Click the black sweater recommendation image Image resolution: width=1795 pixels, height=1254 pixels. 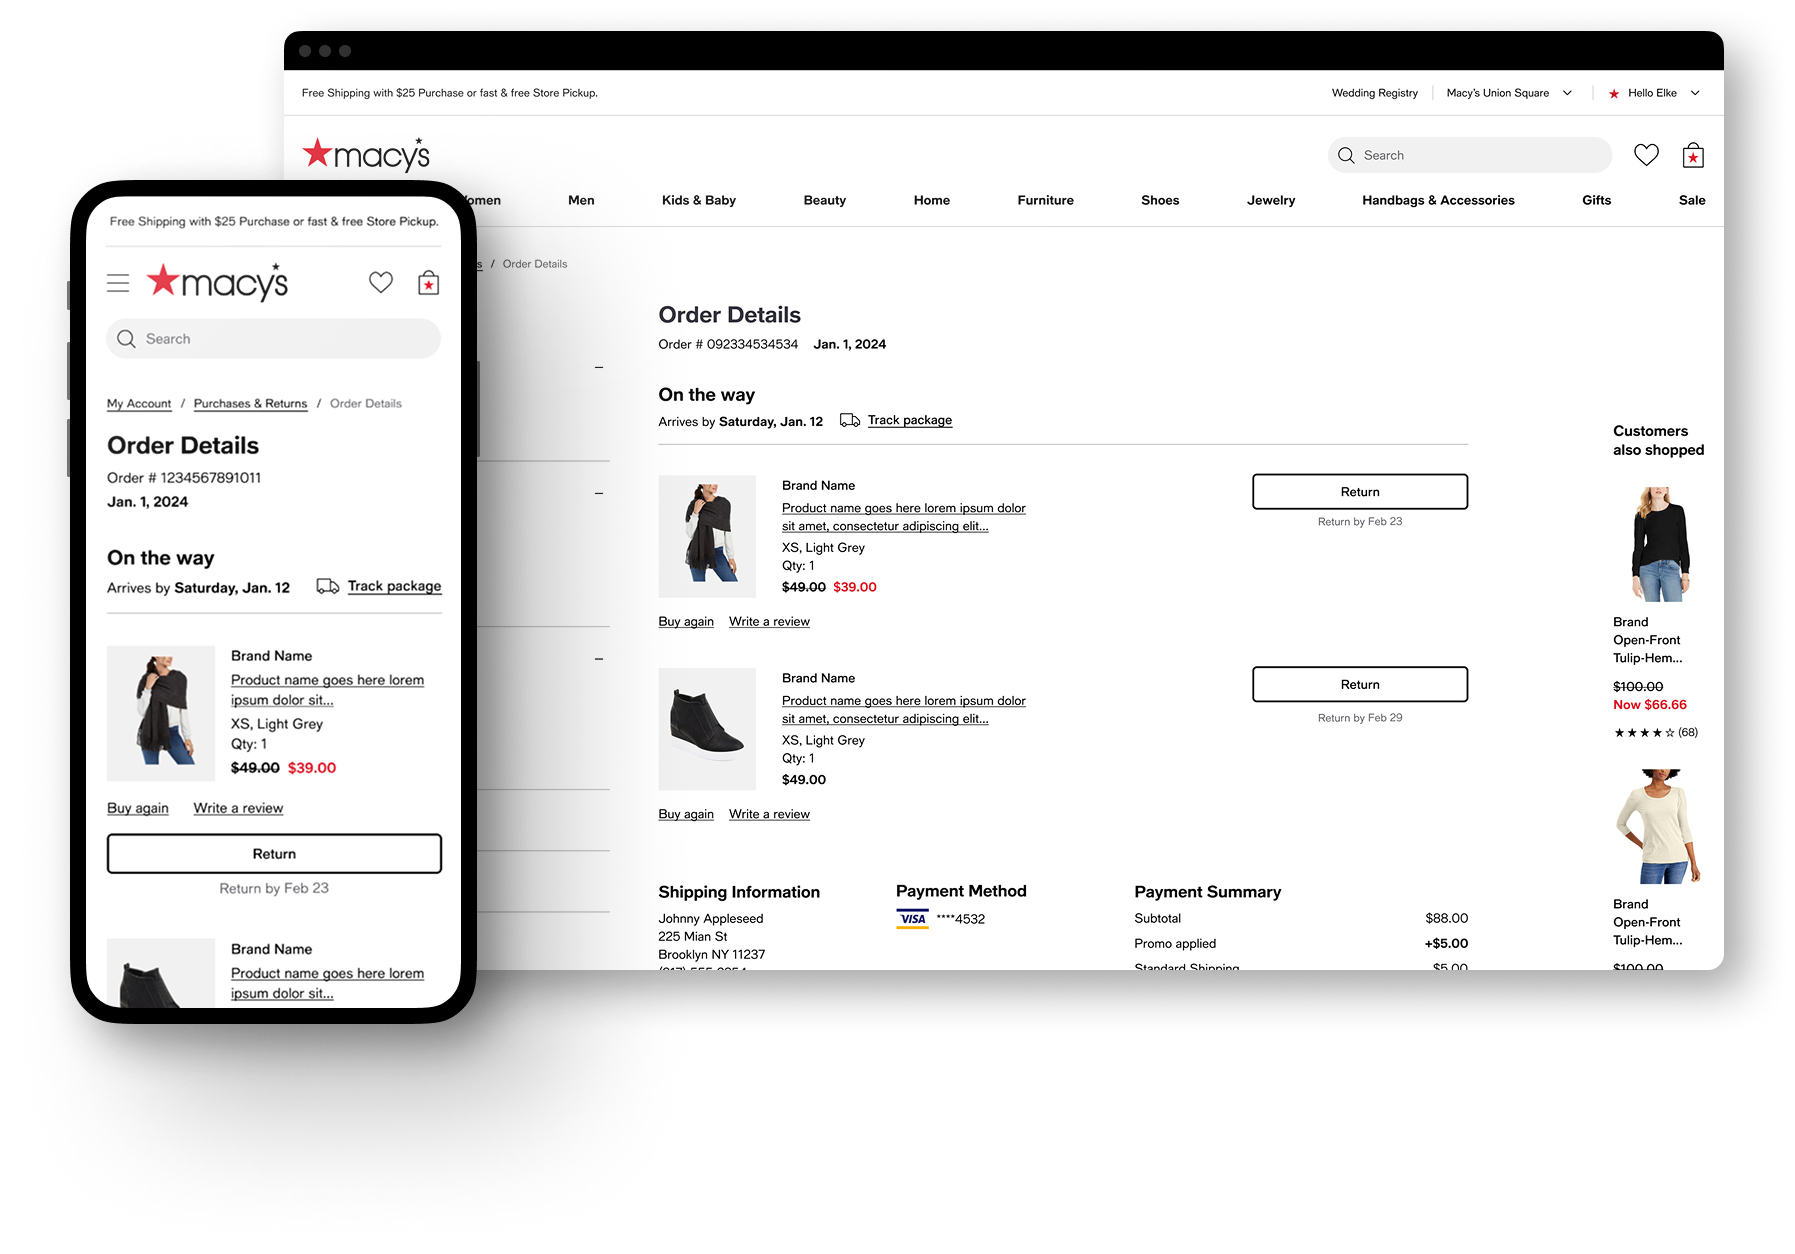click(x=1660, y=544)
